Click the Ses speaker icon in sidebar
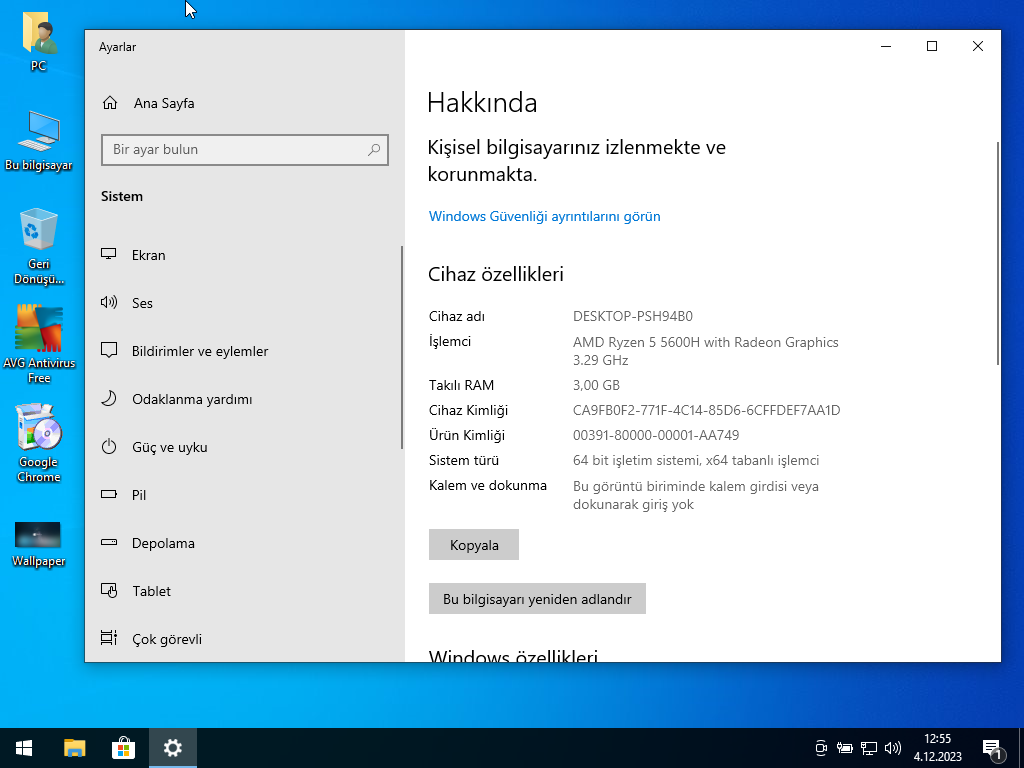The width and height of the screenshot is (1024, 768). [108, 302]
